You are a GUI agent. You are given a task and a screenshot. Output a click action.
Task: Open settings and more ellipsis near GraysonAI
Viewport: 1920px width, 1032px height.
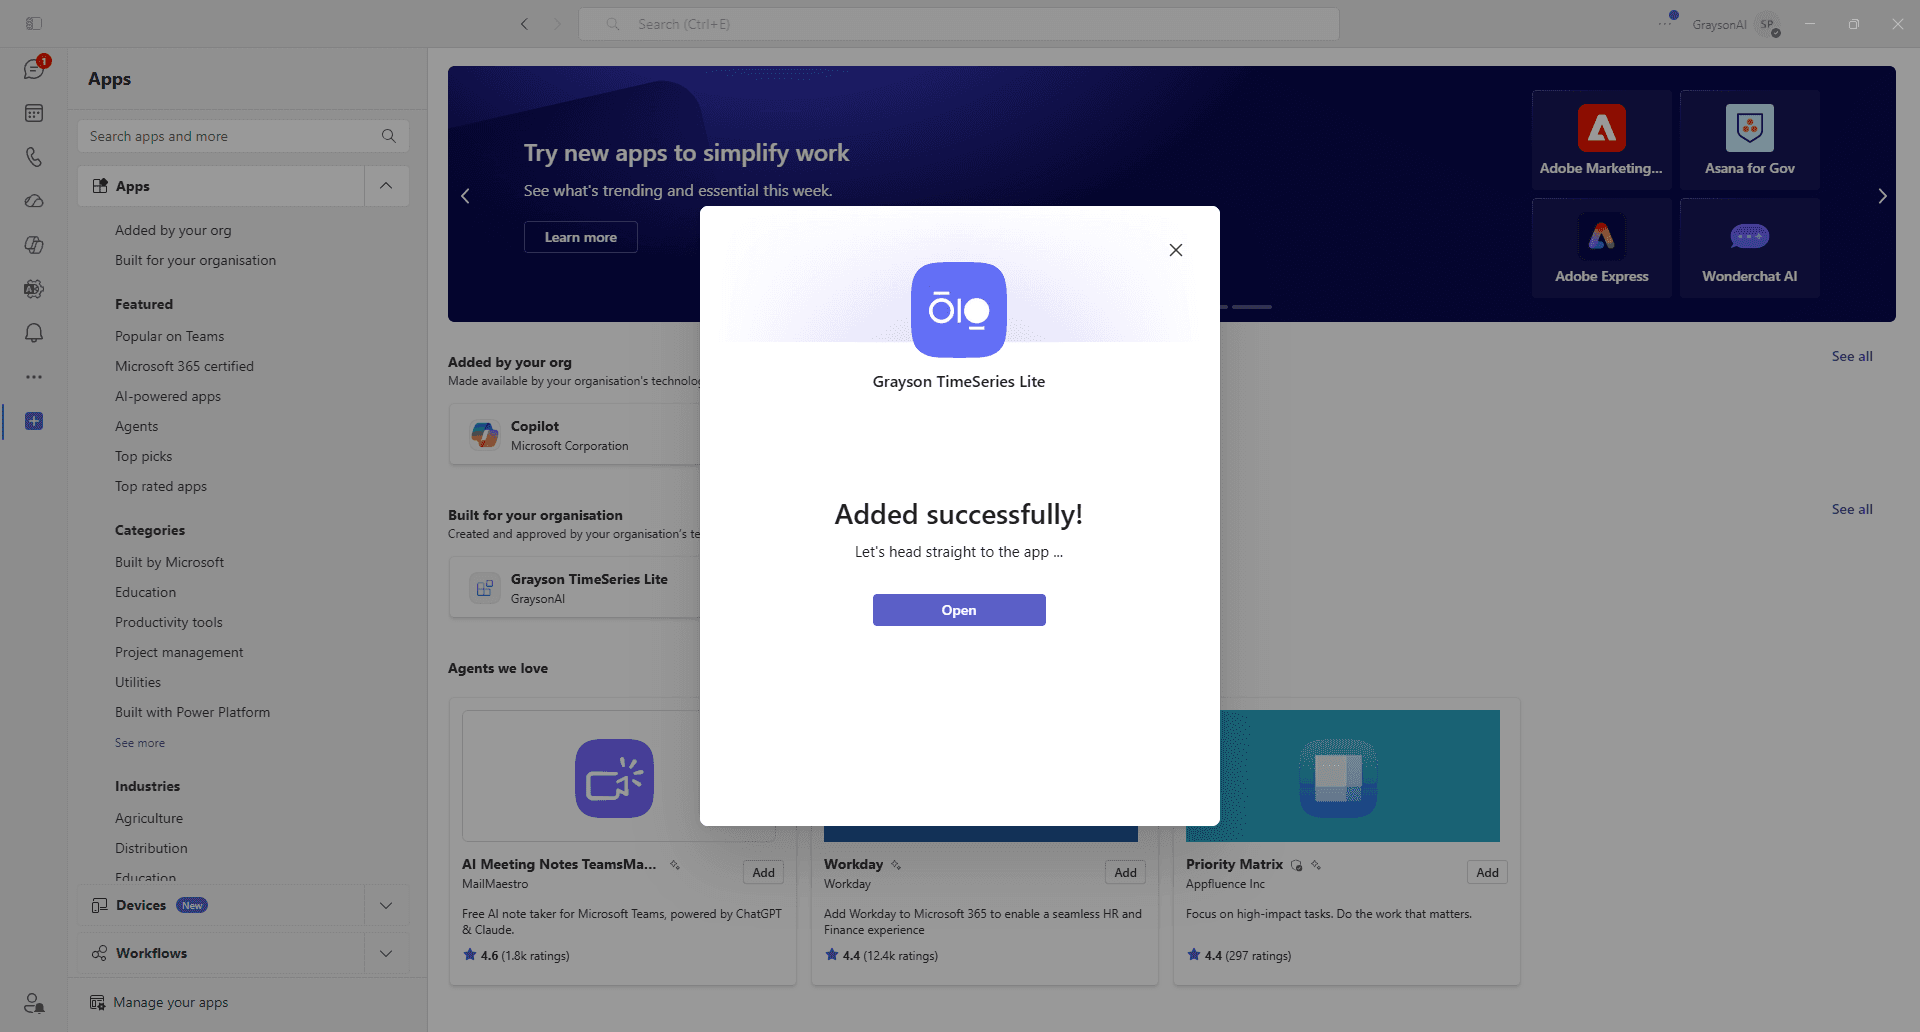pos(1667,22)
